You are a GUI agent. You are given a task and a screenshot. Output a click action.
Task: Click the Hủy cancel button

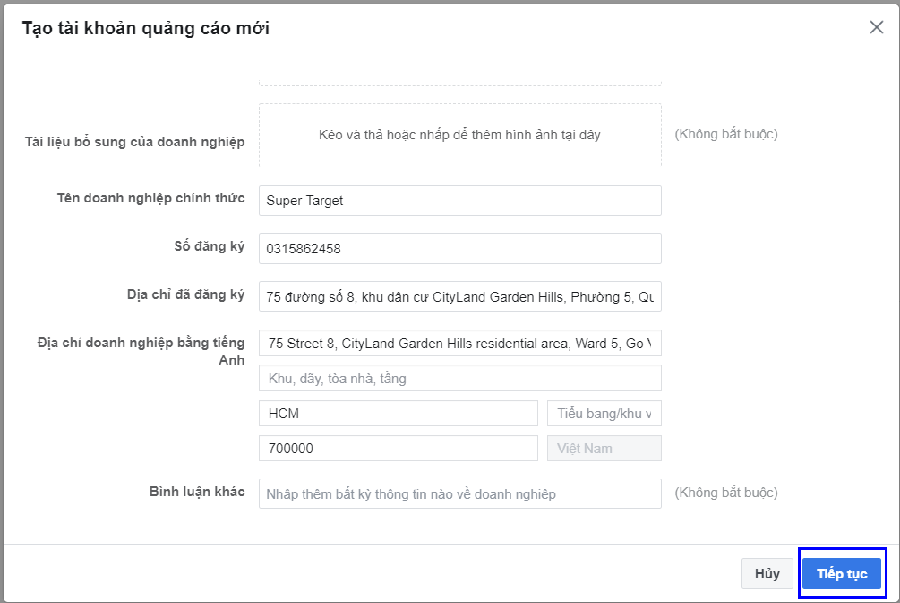767,573
